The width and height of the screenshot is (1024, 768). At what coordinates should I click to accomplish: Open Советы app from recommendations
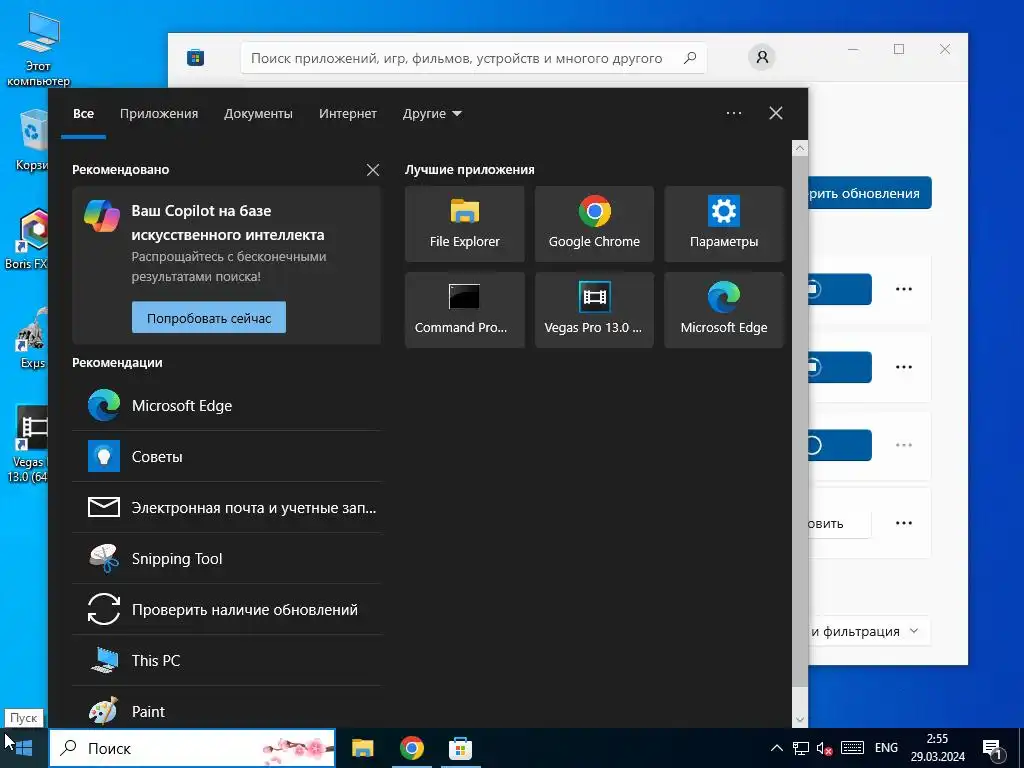226,456
